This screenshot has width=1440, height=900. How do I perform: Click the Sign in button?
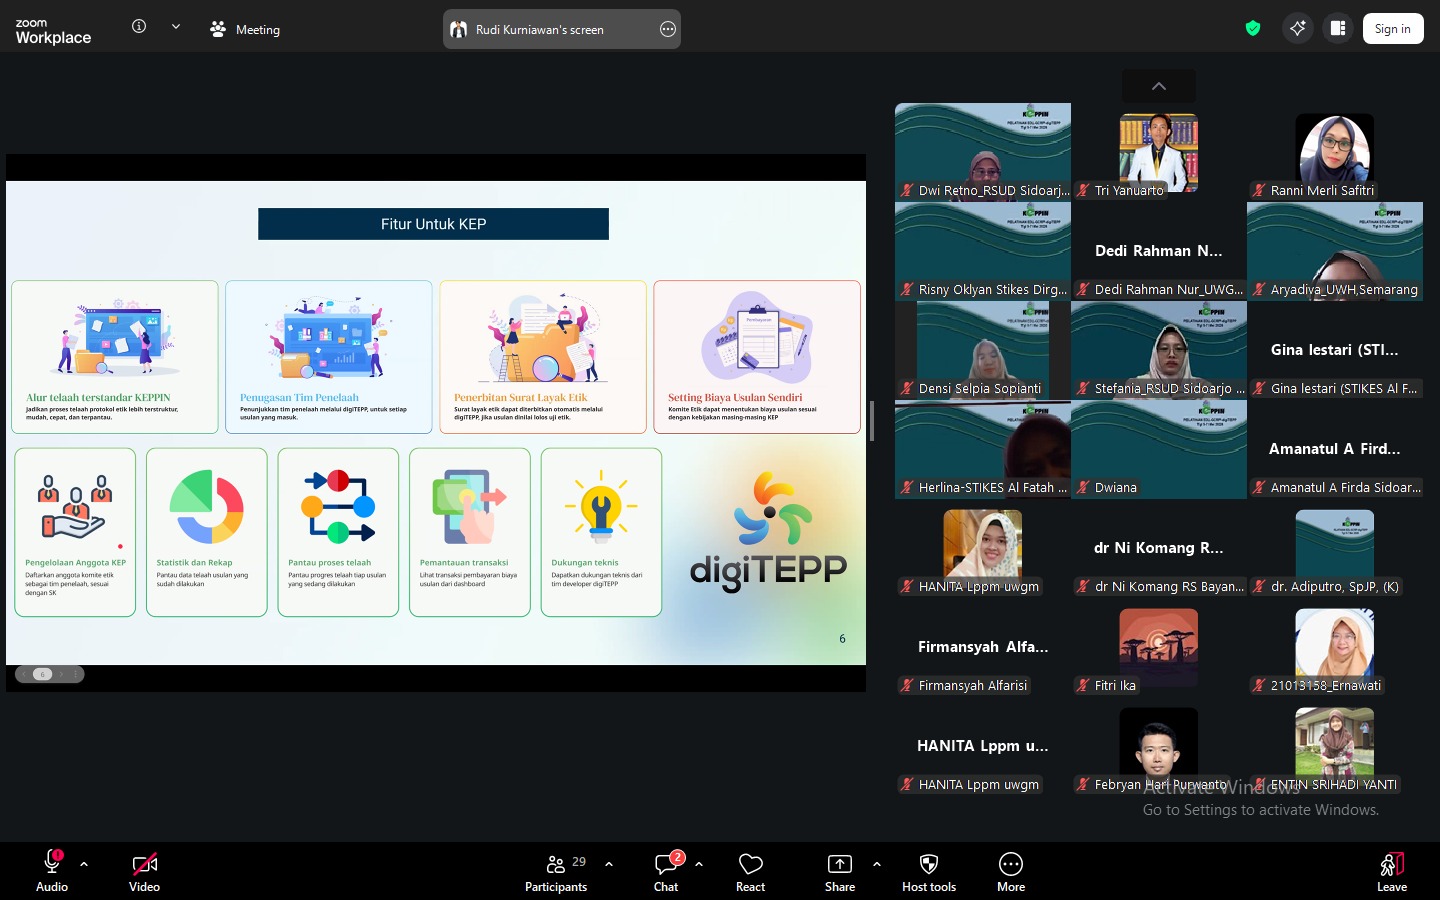(x=1392, y=29)
